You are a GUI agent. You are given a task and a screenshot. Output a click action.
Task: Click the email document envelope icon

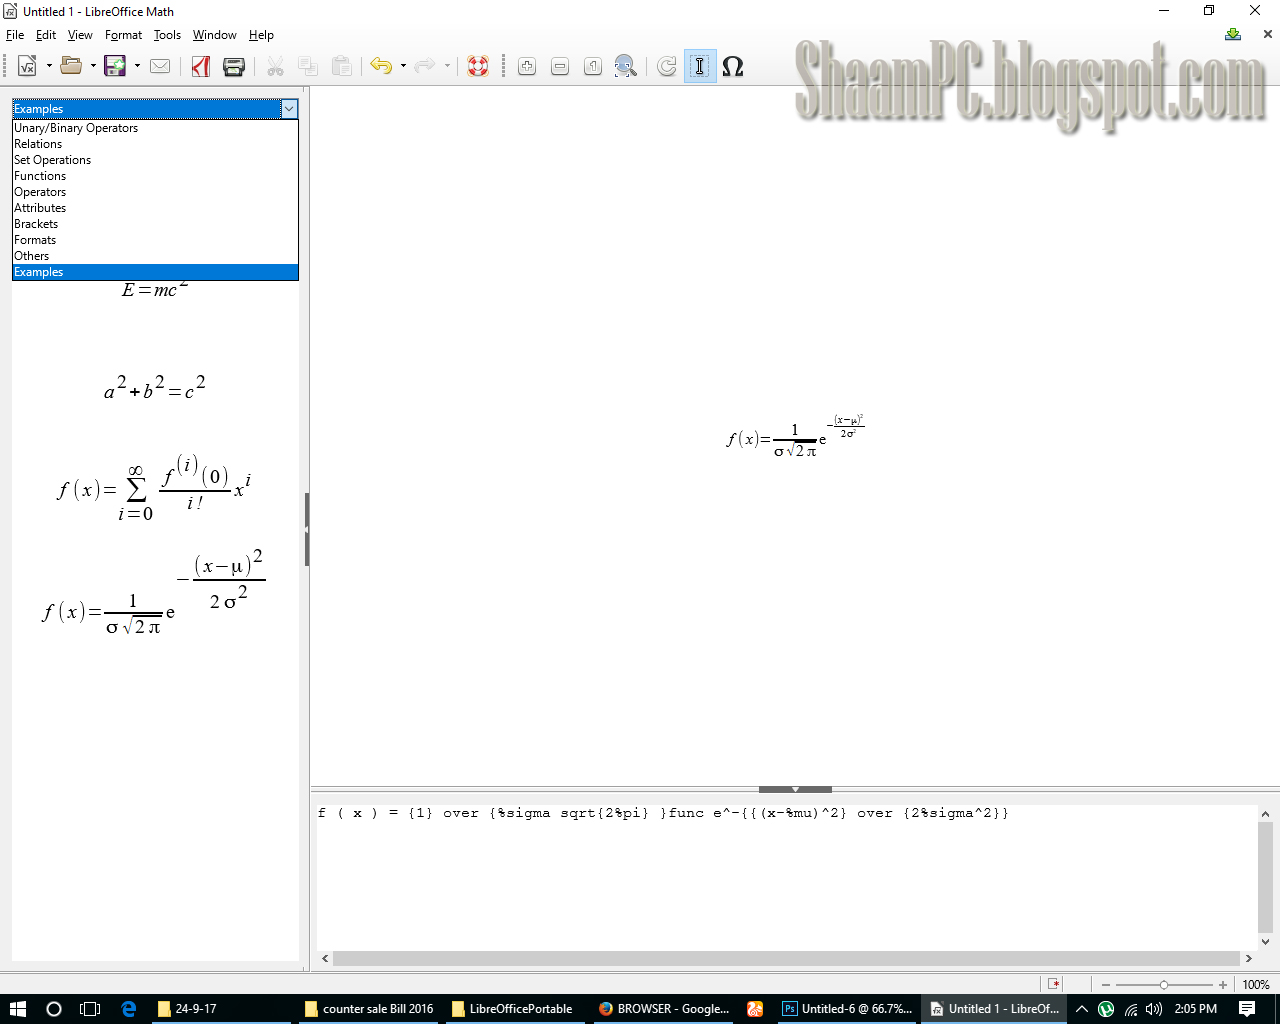(160, 66)
